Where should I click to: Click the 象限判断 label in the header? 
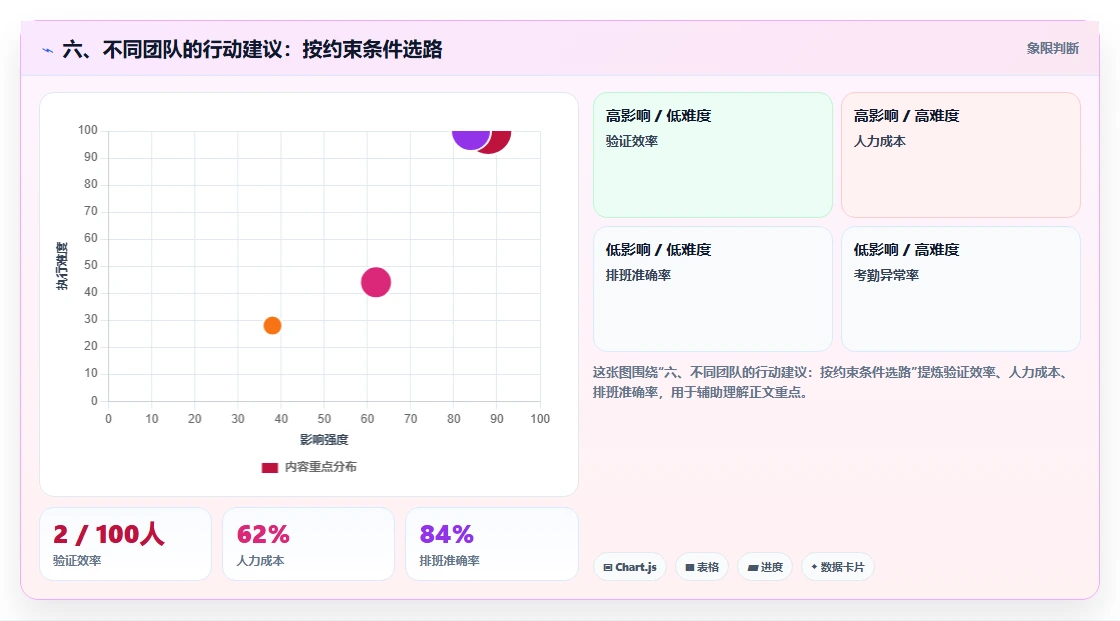click(1052, 49)
